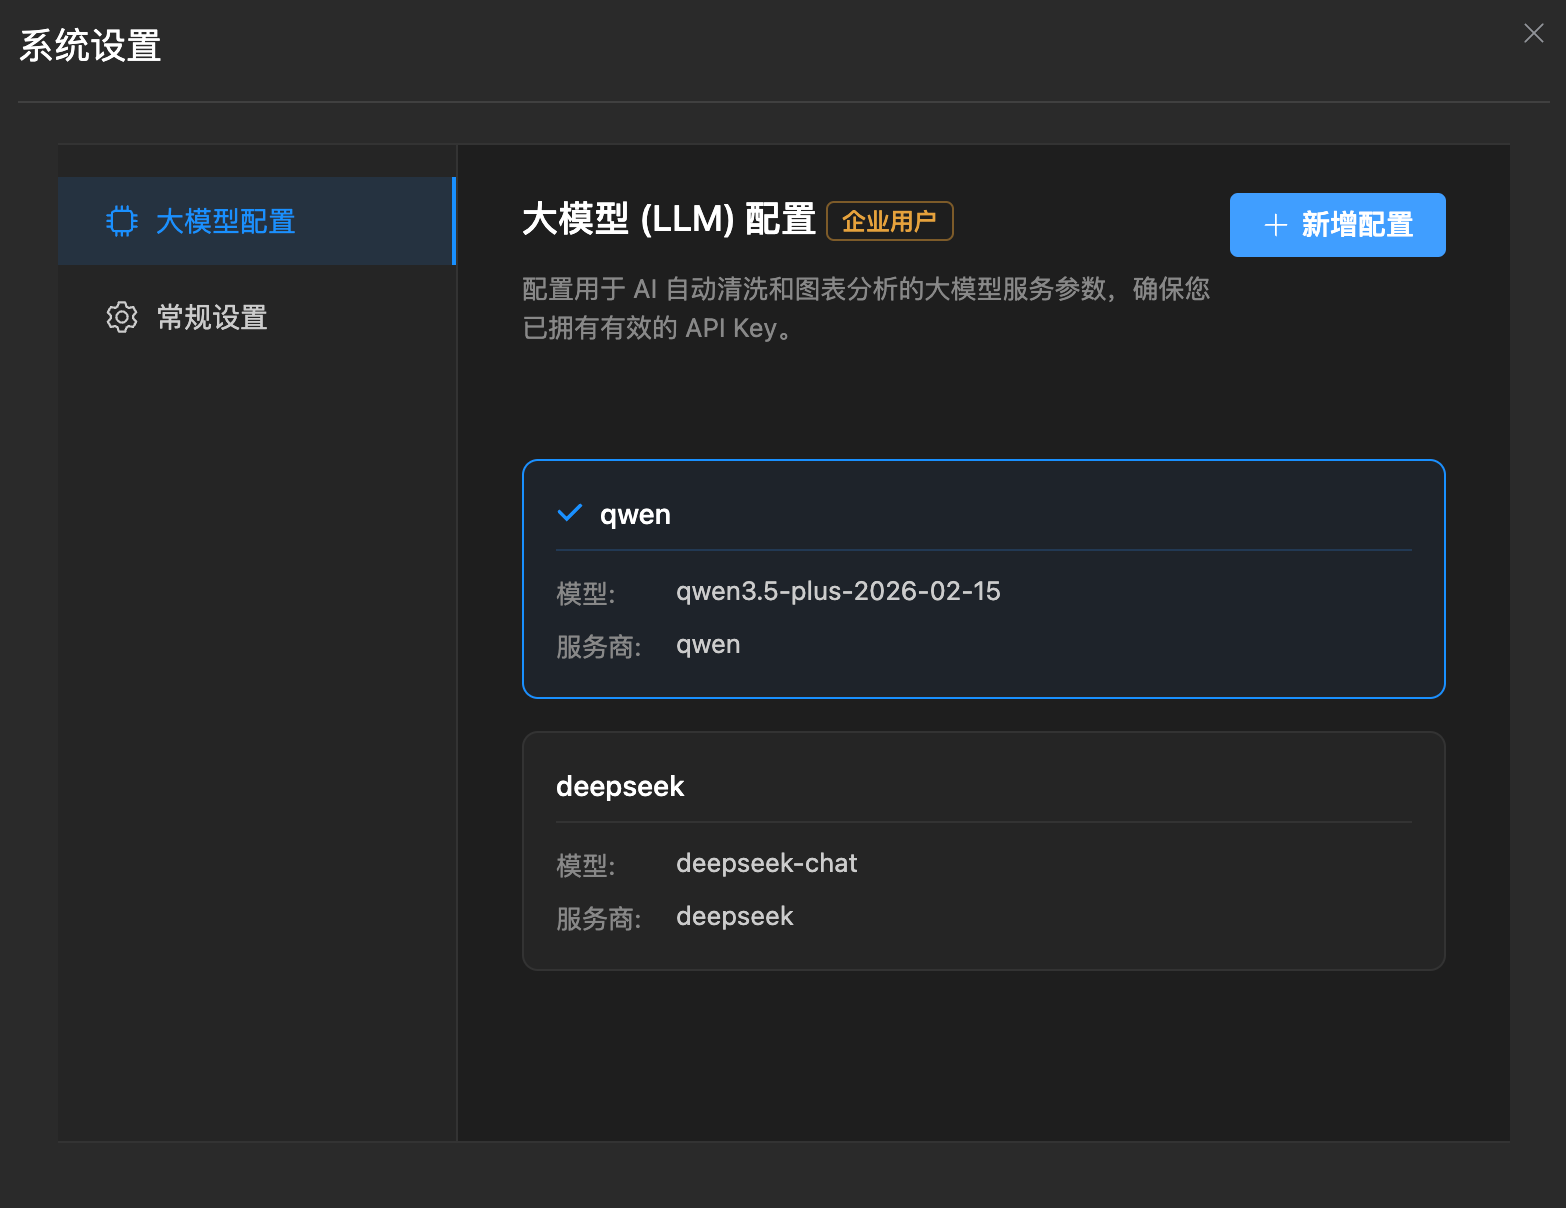
Task: Click the gear icon beside 常规设置
Action: (x=122, y=317)
